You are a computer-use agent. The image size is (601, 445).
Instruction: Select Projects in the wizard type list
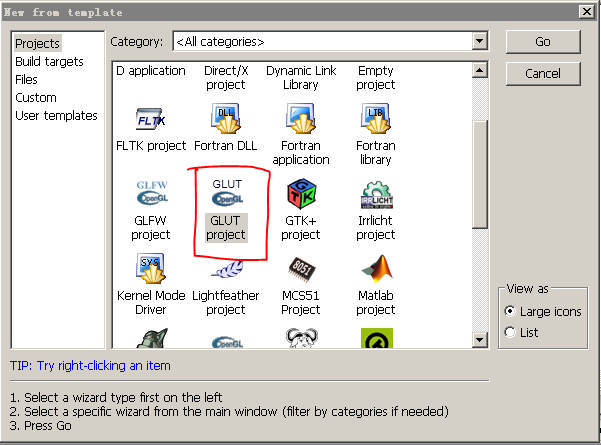point(38,44)
